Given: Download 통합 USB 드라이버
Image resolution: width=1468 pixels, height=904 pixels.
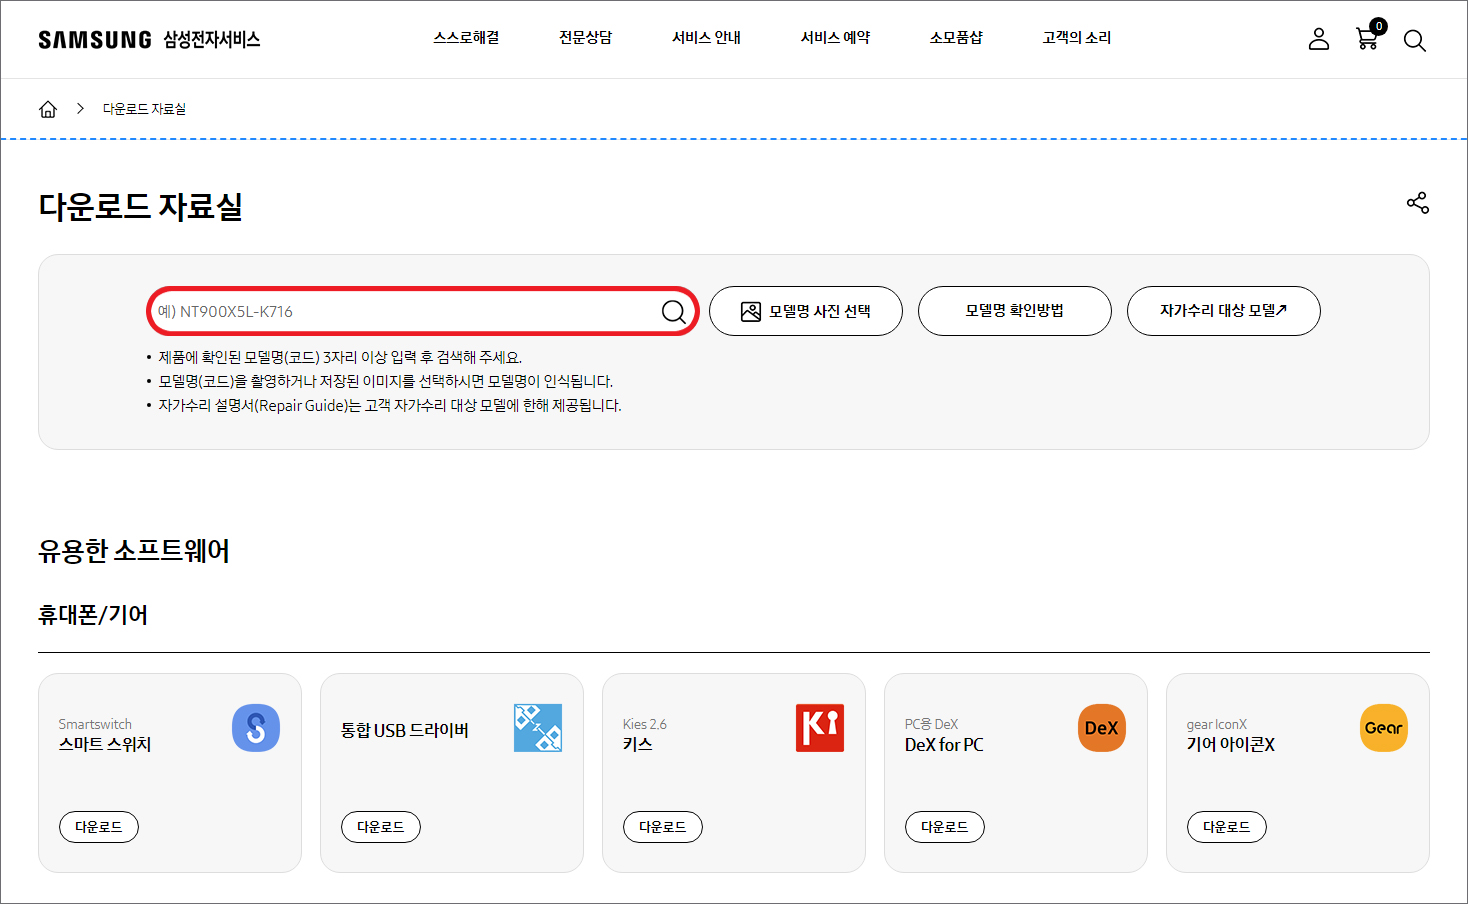Looking at the screenshot, I should pos(381,827).
